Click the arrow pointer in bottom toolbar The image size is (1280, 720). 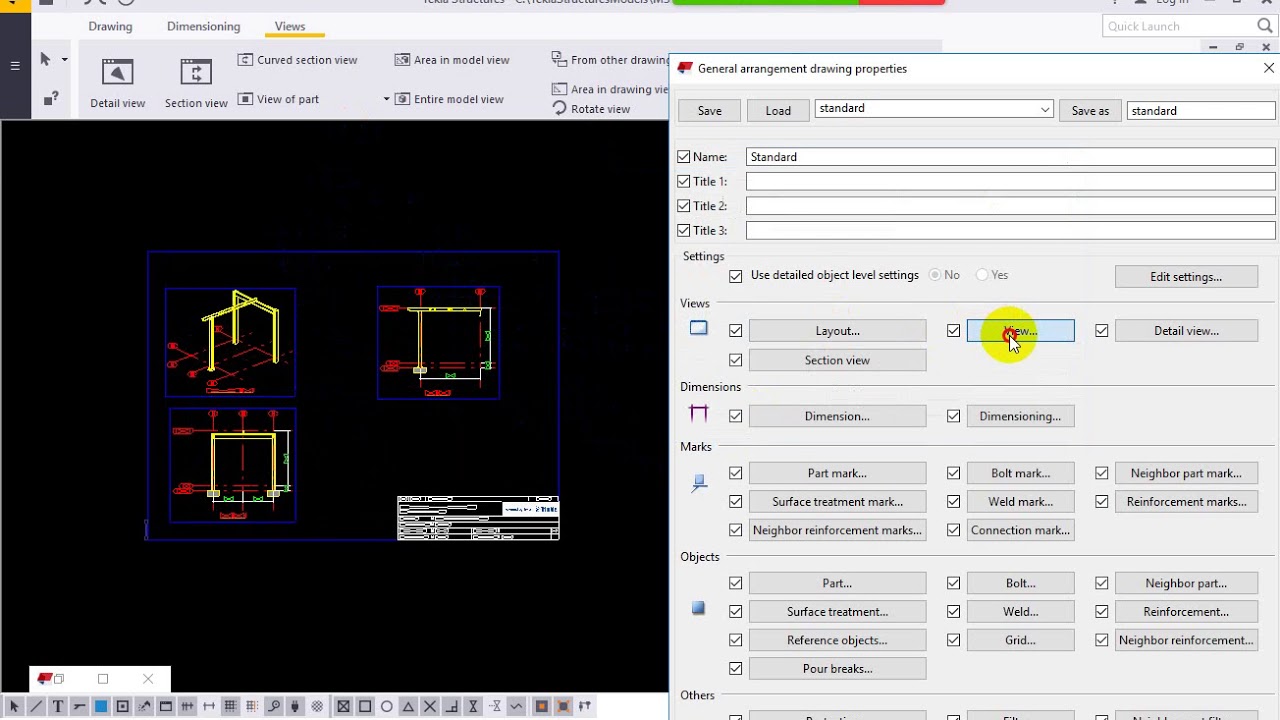[14, 706]
